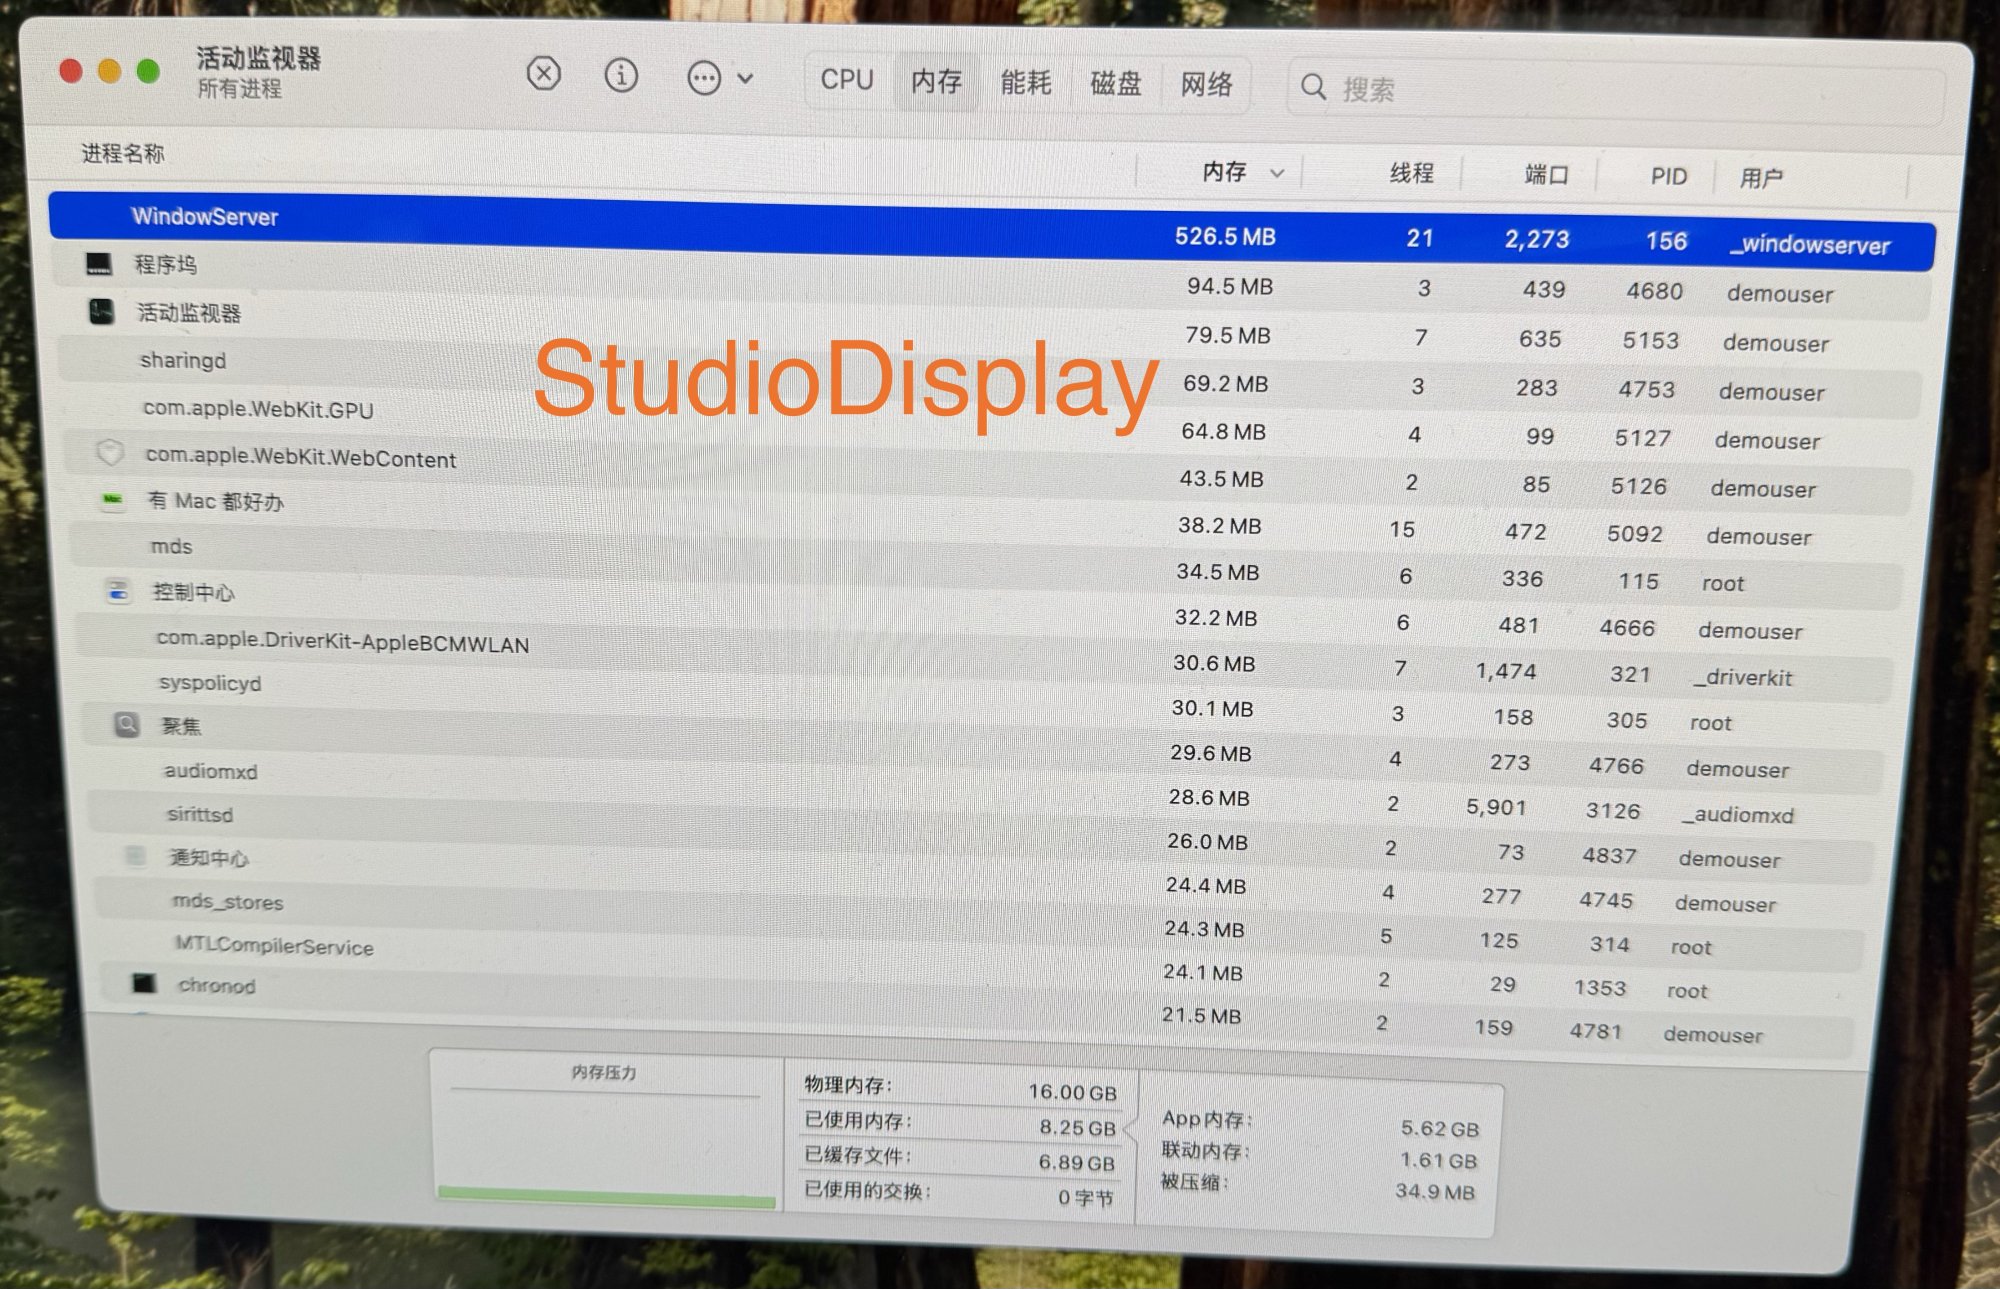Open the 磁盘 disk tab
This screenshot has width=2000, height=1289.
click(x=1115, y=84)
